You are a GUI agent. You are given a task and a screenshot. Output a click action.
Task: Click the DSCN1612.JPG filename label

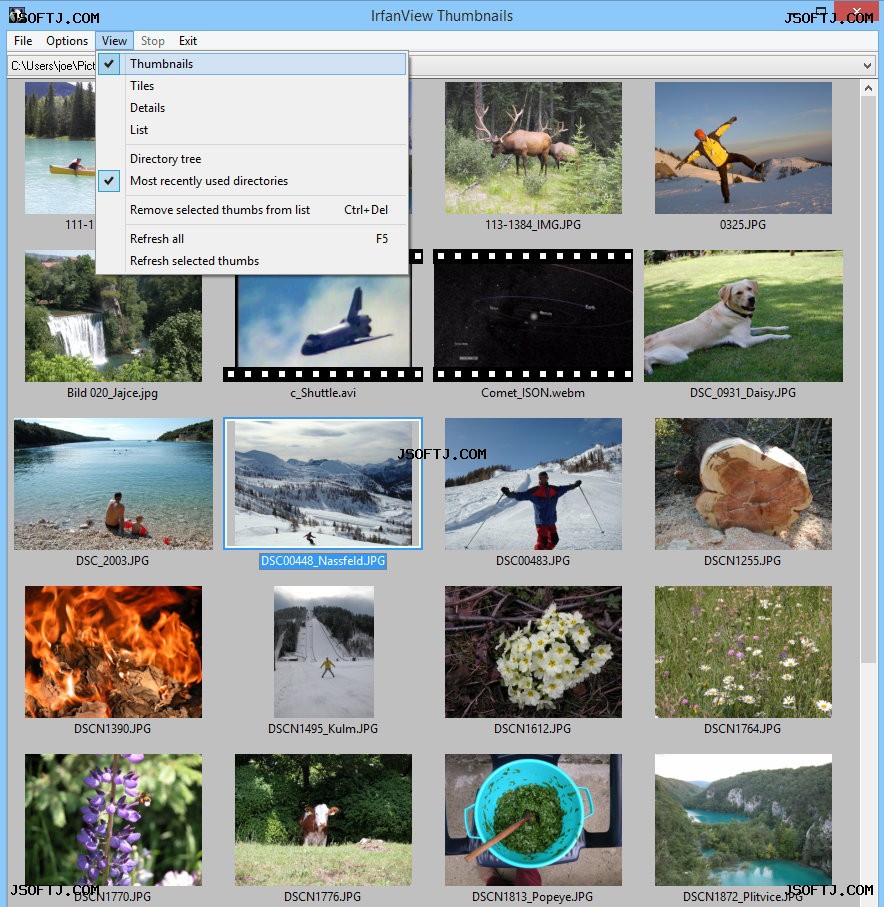click(x=532, y=729)
